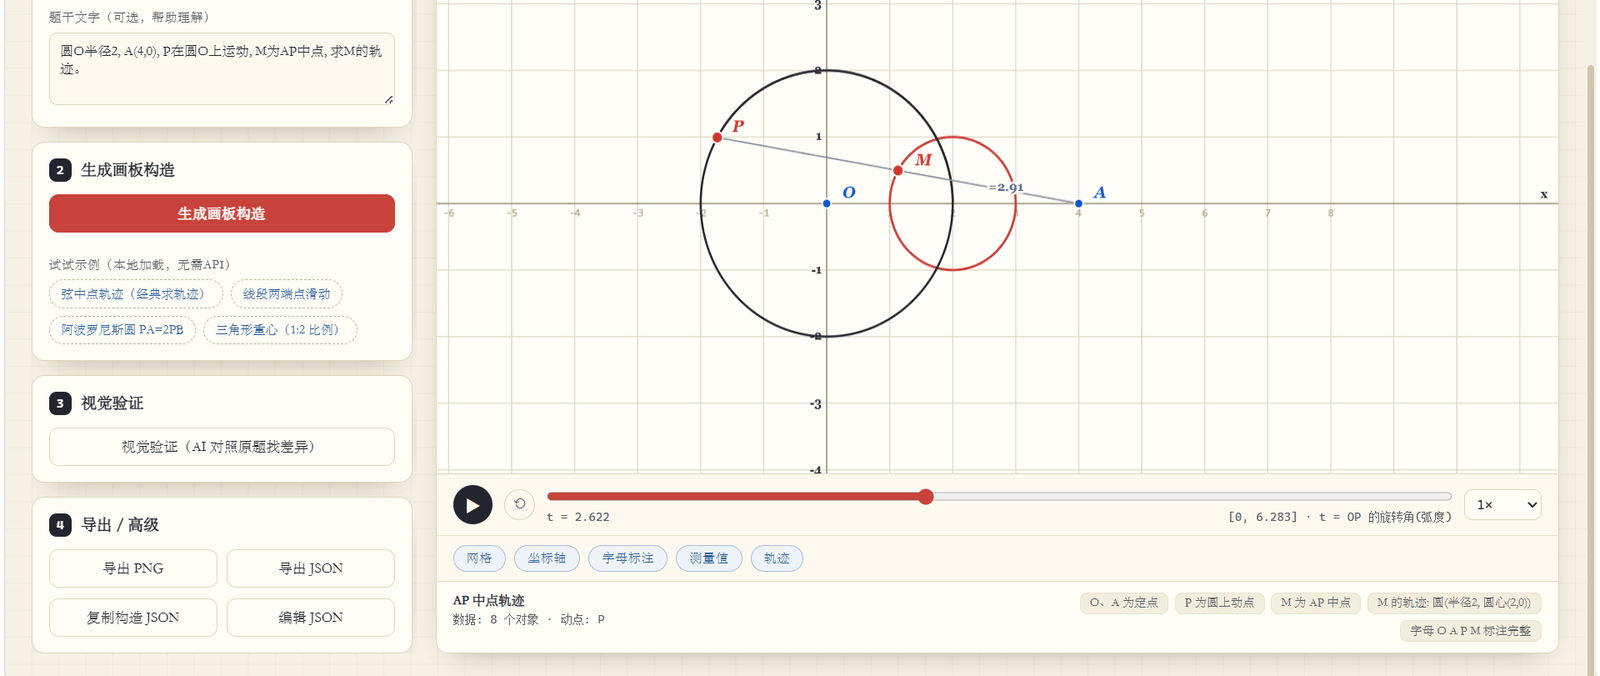Toggle the 网格 grid display

[x=479, y=558]
